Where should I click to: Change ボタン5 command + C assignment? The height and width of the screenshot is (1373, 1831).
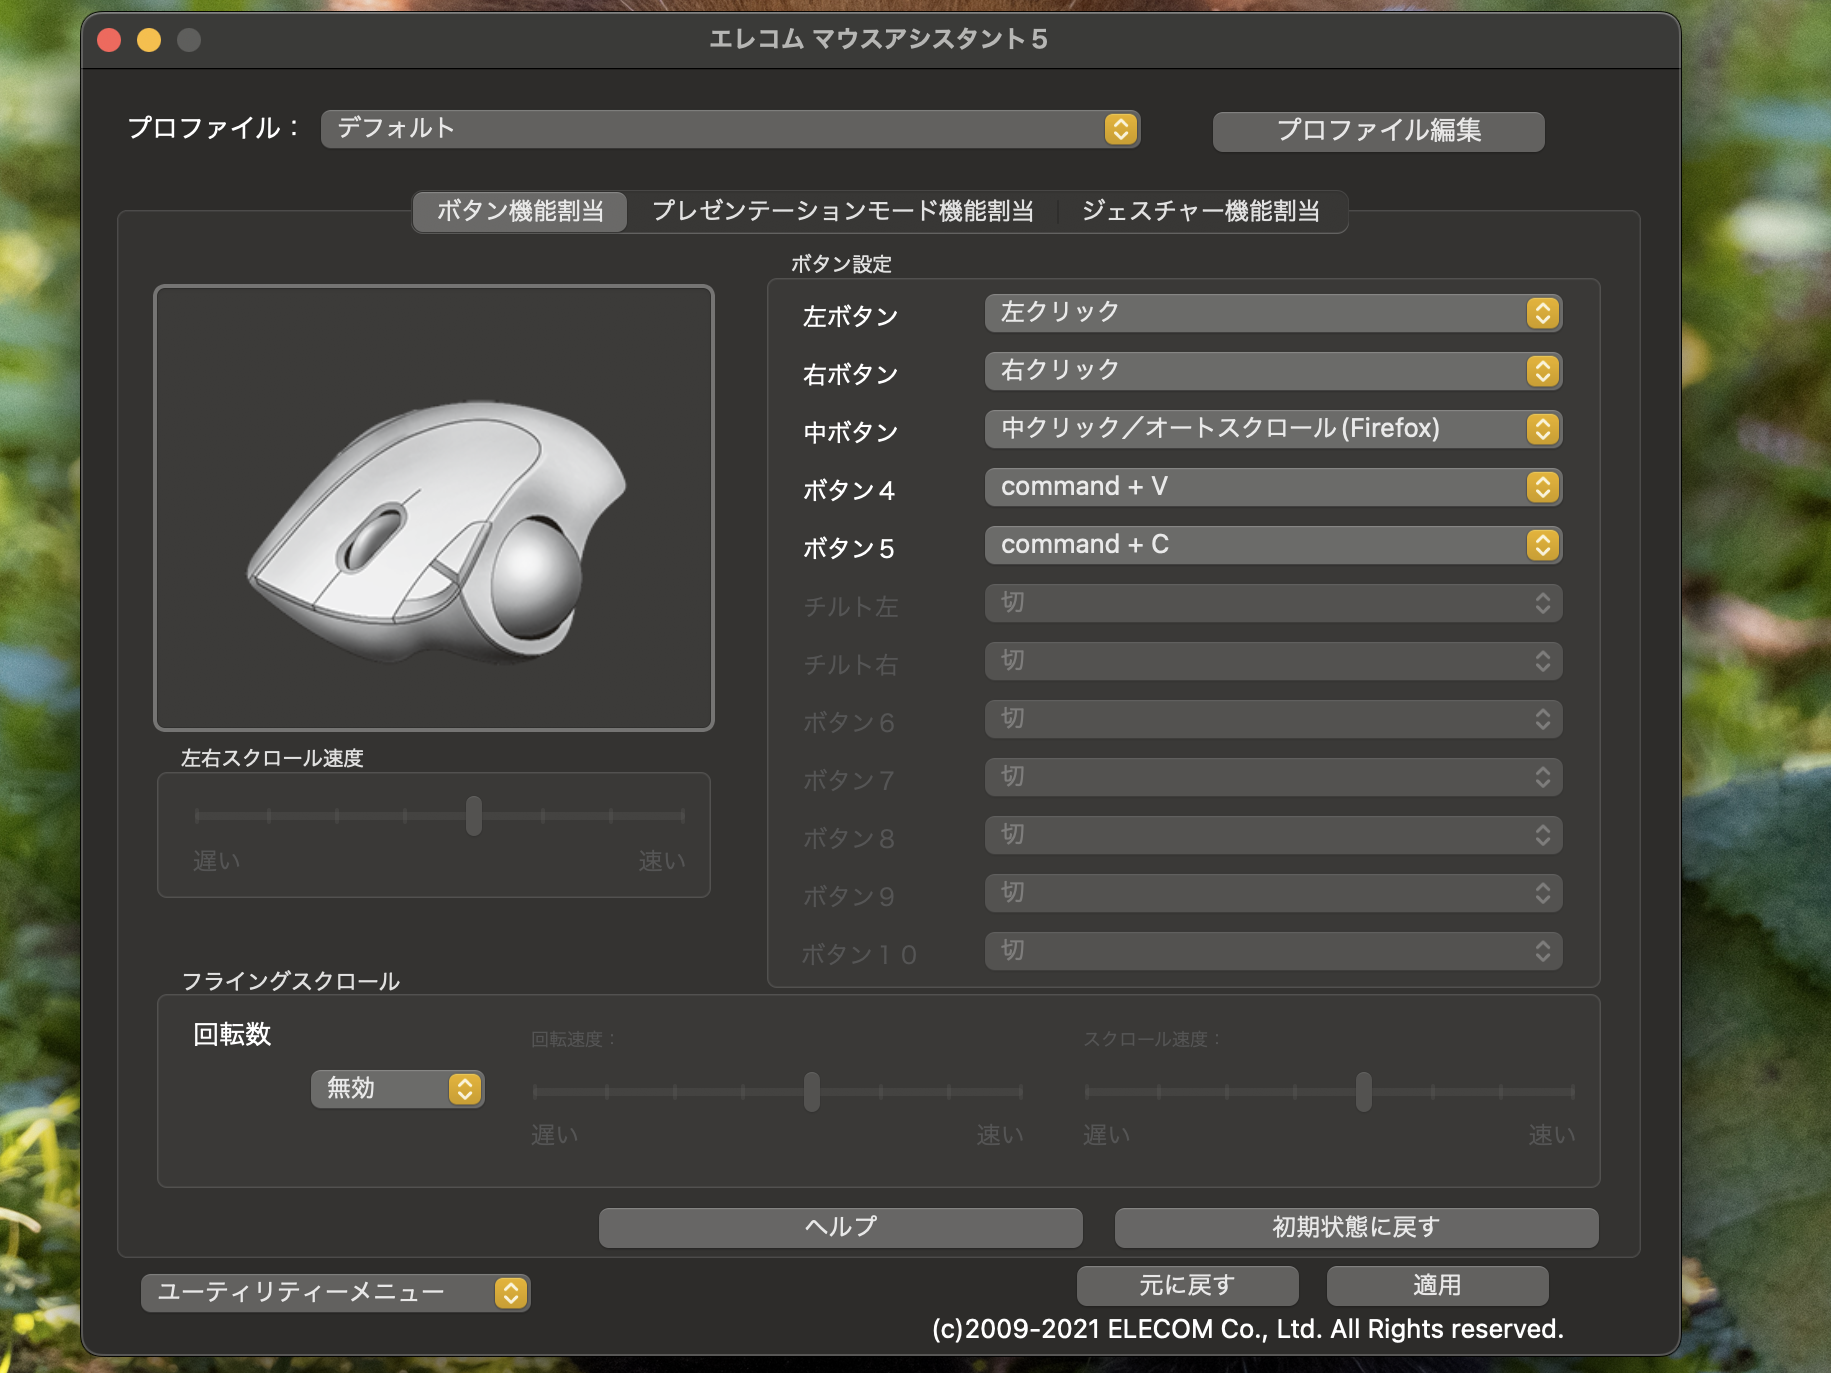(x=1272, y=545)
